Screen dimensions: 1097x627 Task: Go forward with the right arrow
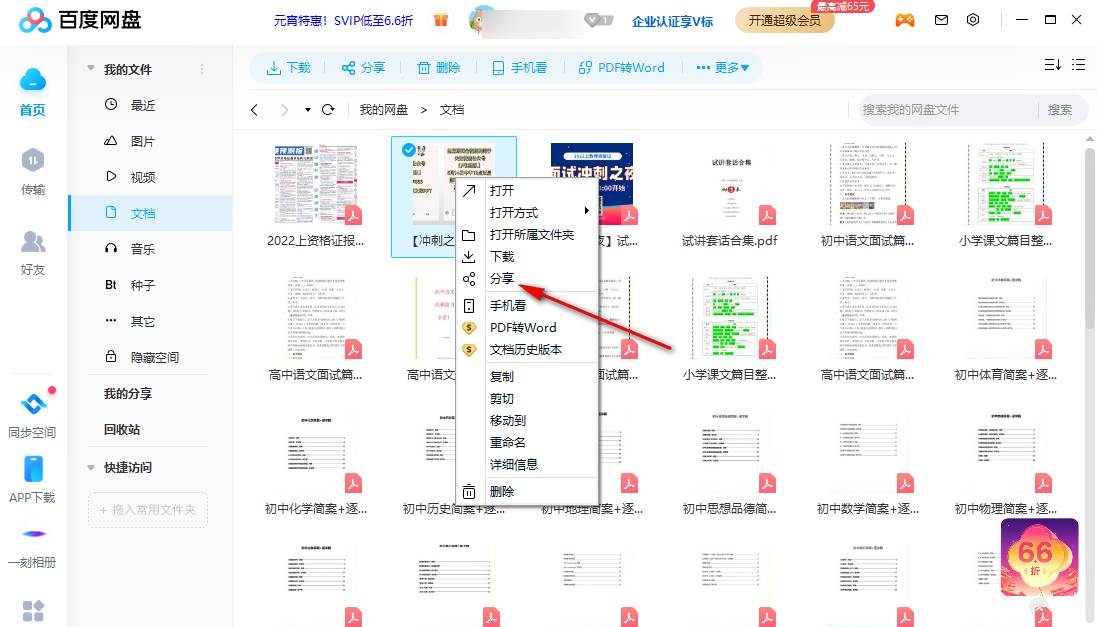[284, 110]
